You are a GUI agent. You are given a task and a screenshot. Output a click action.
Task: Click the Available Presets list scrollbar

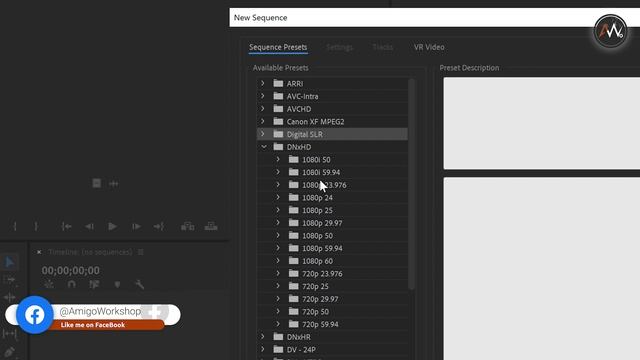point(411,184)
